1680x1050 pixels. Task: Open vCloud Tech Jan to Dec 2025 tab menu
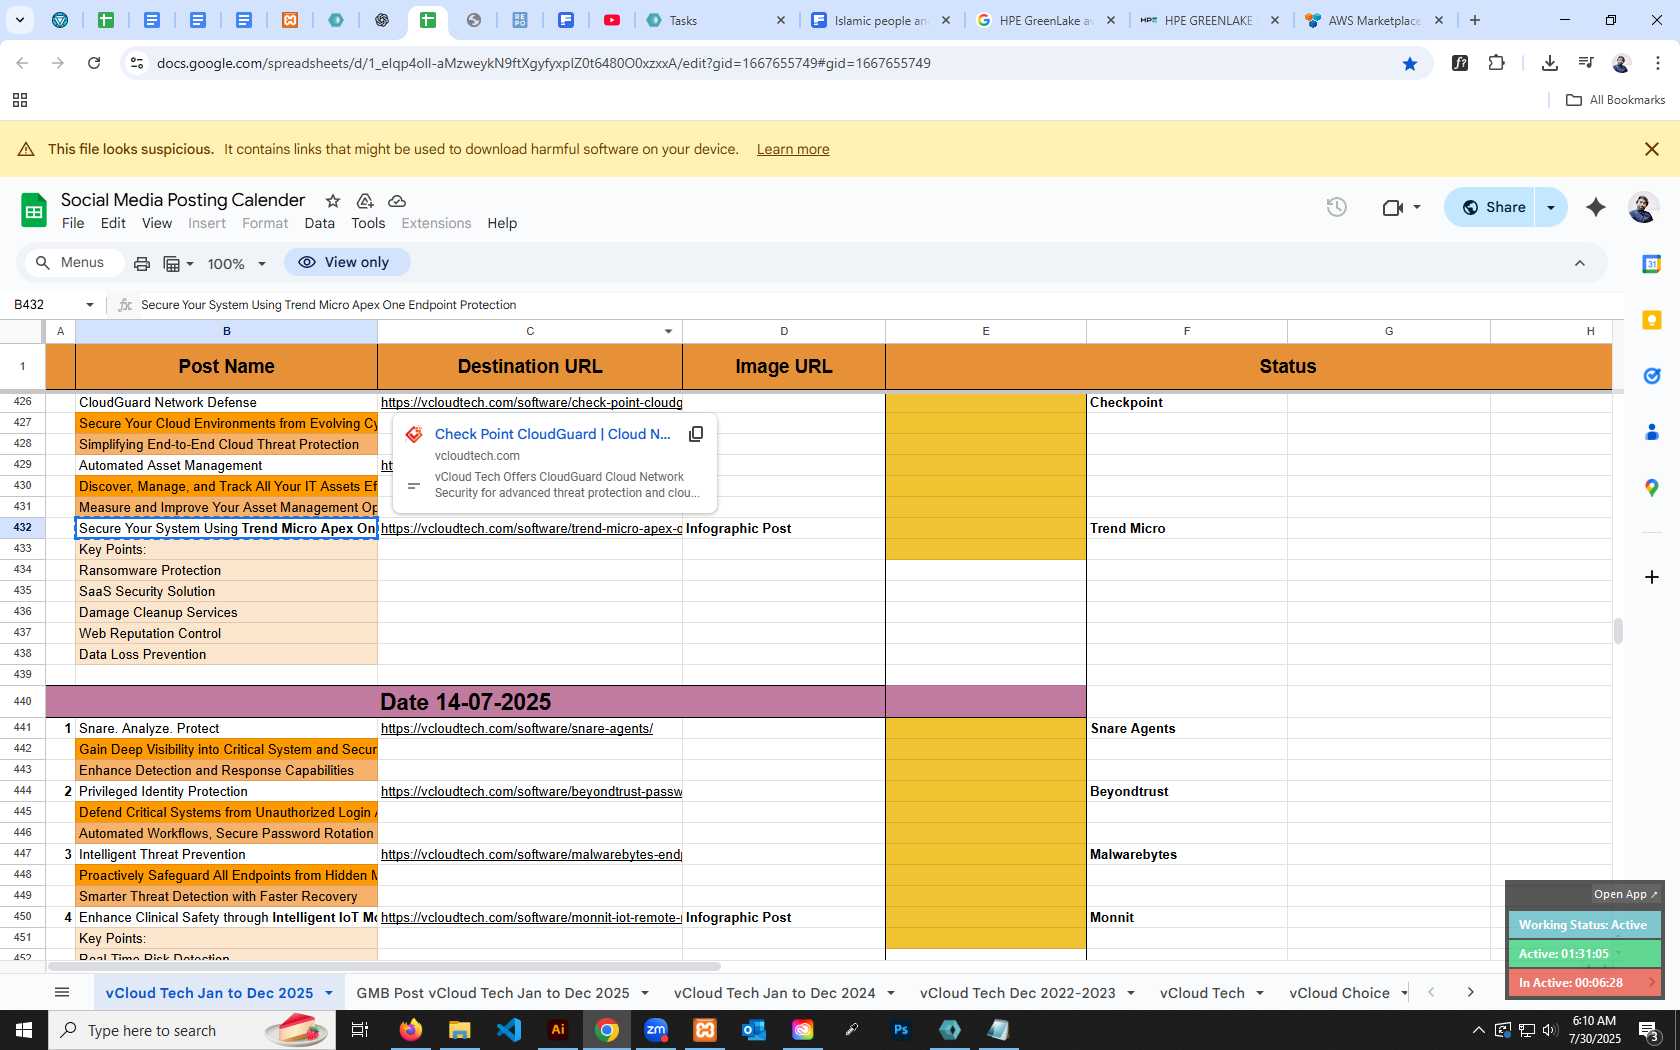tap(328, 993)
